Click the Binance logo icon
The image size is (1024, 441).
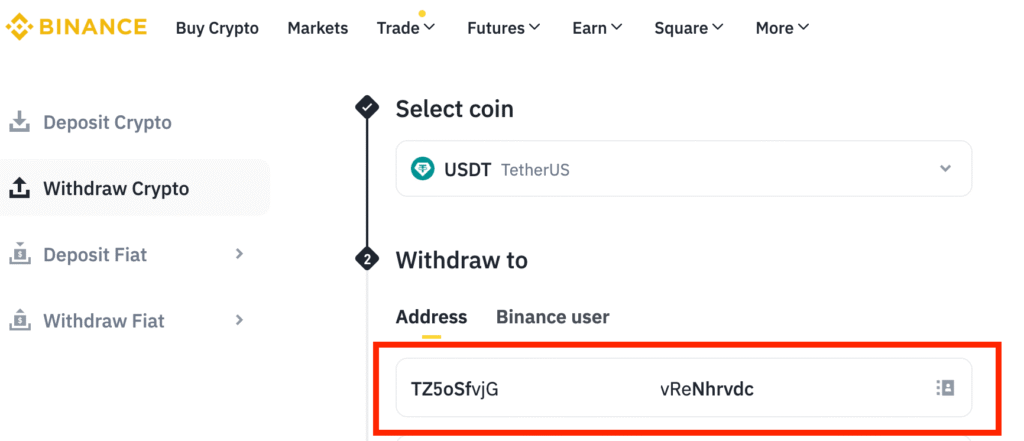[18, 27]
